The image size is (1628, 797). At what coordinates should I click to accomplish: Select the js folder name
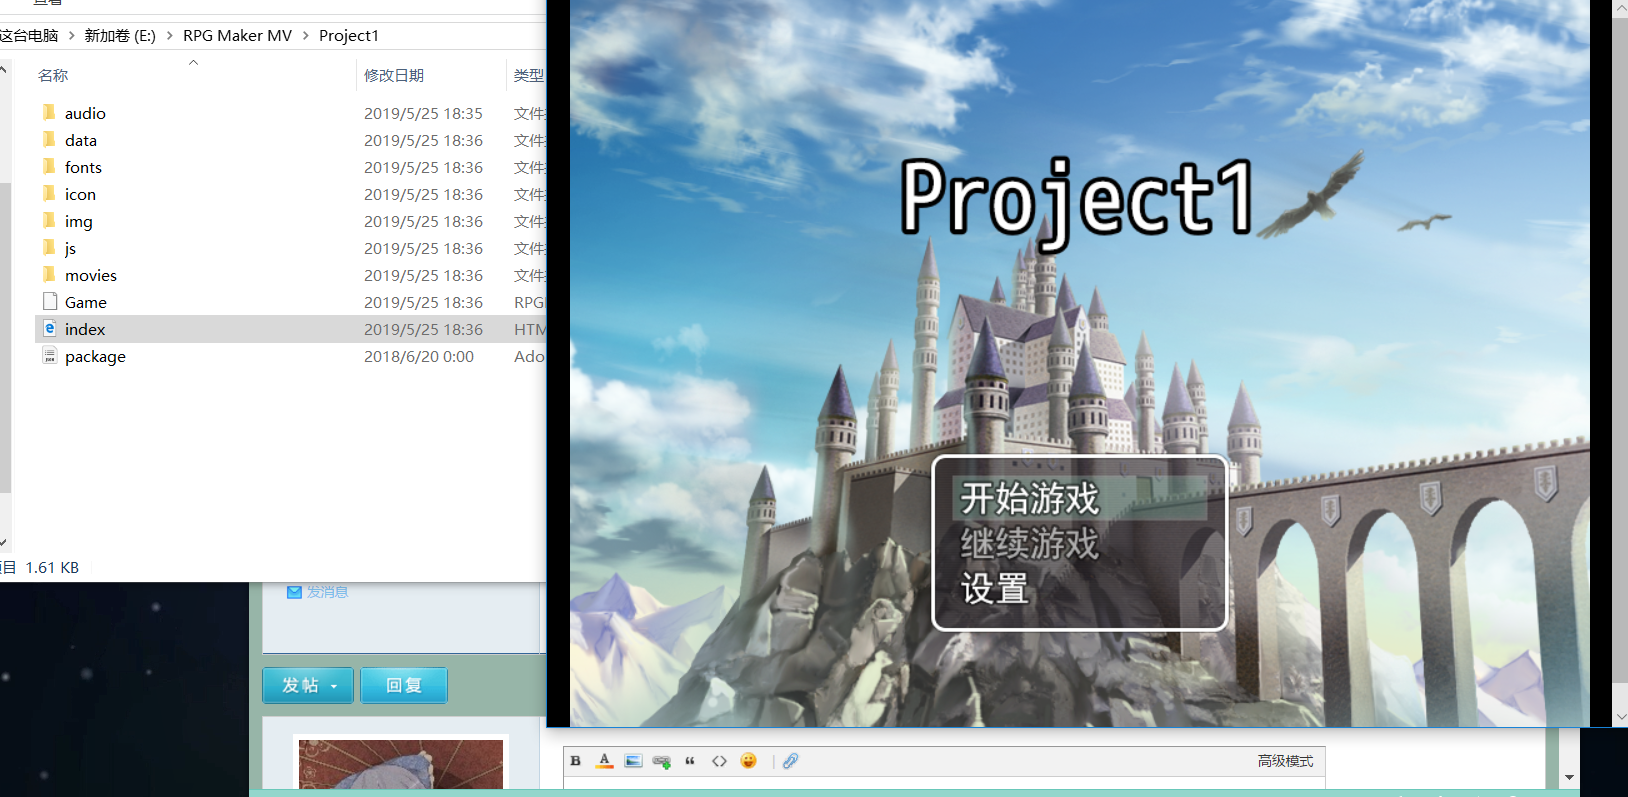click(x=70, y=248)
